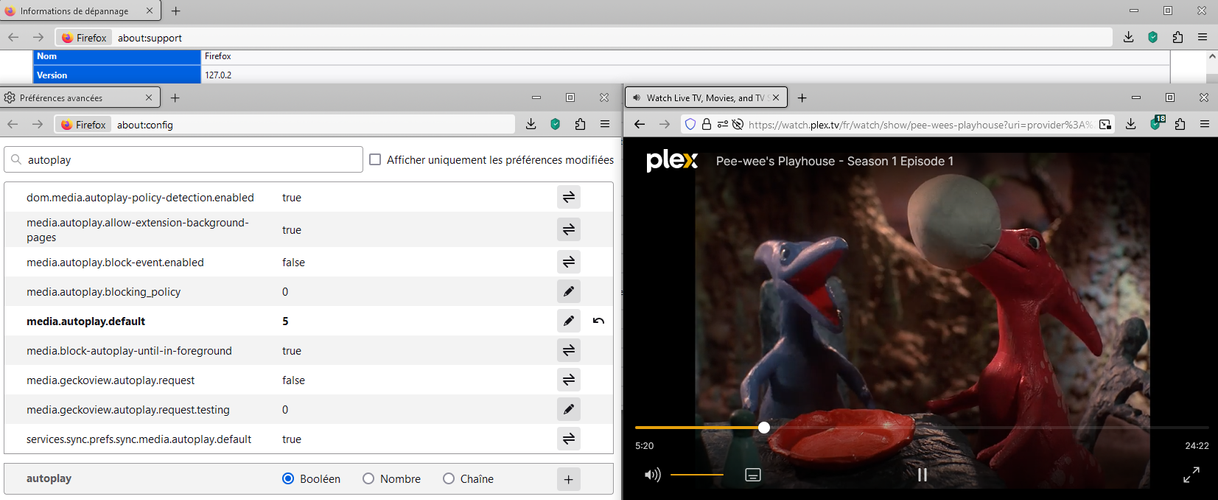1218x500 pixels.
Task: Select the Chaîne radio option
Action: point(448,479)
